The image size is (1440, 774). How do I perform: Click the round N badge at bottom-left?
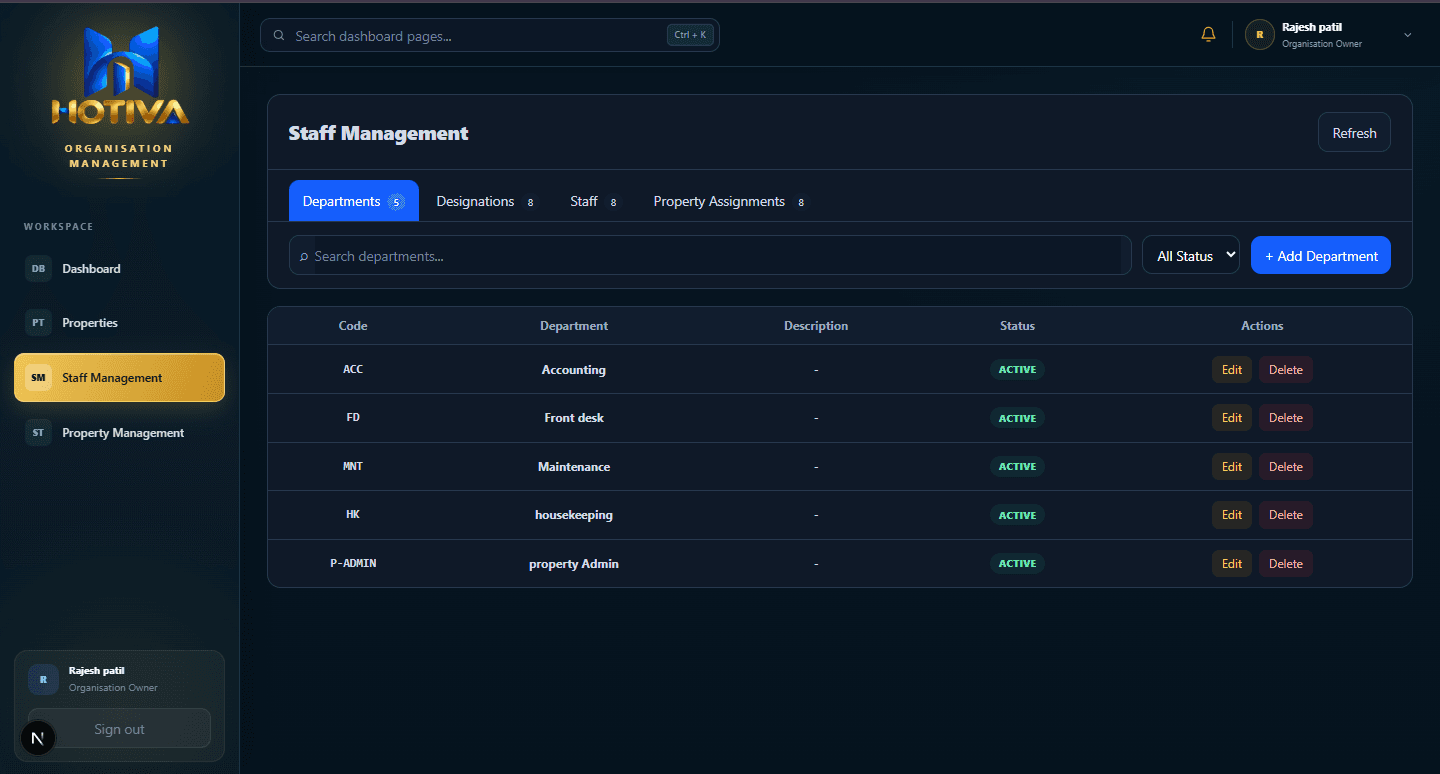click(38, 739)
